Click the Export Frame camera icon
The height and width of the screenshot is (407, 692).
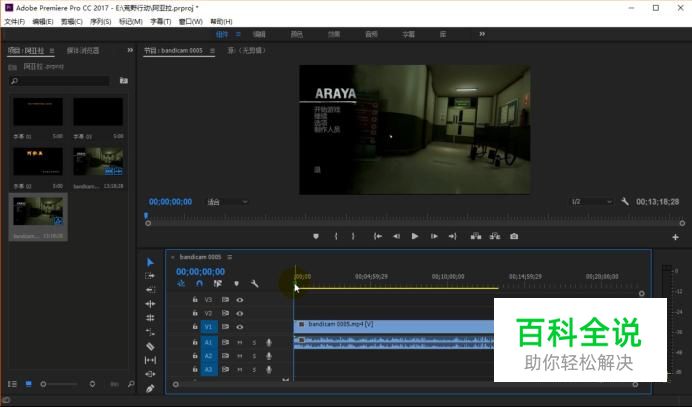click(x=514, y=237)
